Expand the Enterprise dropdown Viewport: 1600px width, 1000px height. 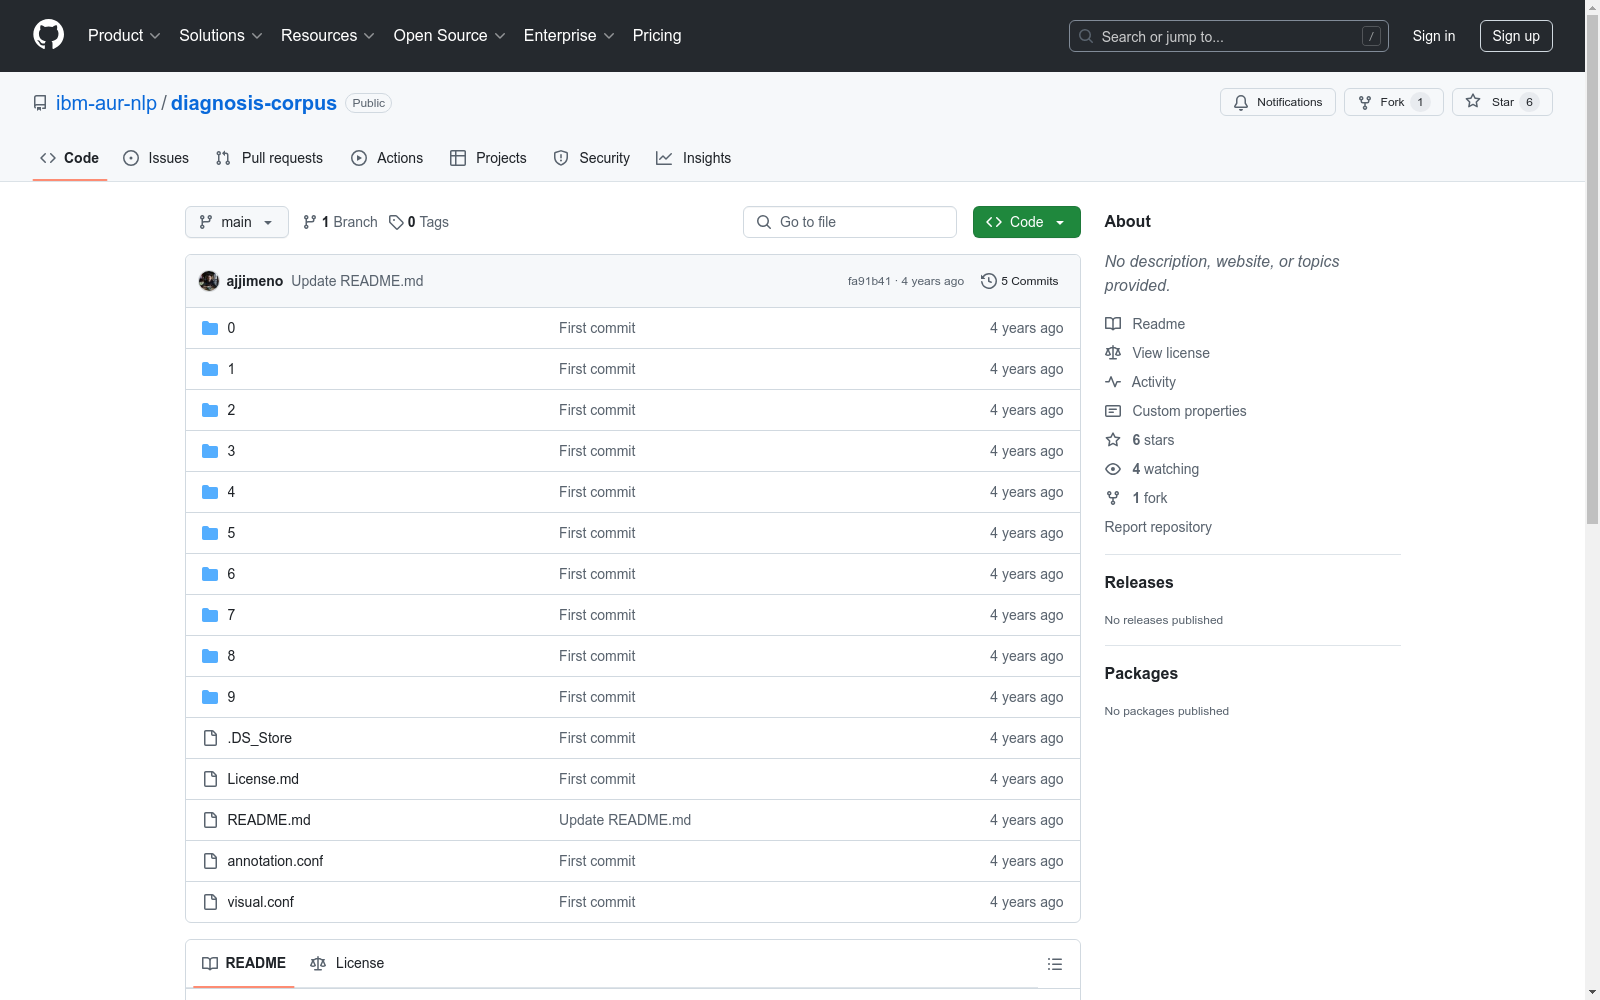pos(569,36)
